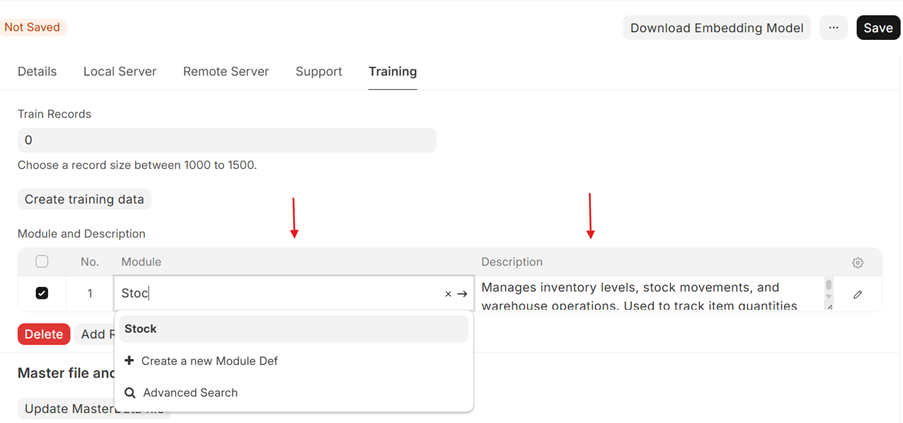
Task: Uncheck the row 1 checkbox
Action: (x=42, y=293)
